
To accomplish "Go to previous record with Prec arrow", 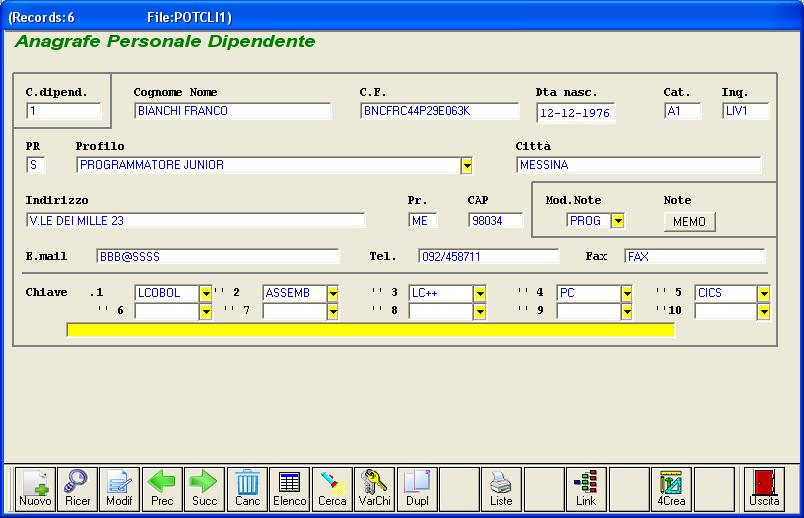I will (x=162, y=489).
